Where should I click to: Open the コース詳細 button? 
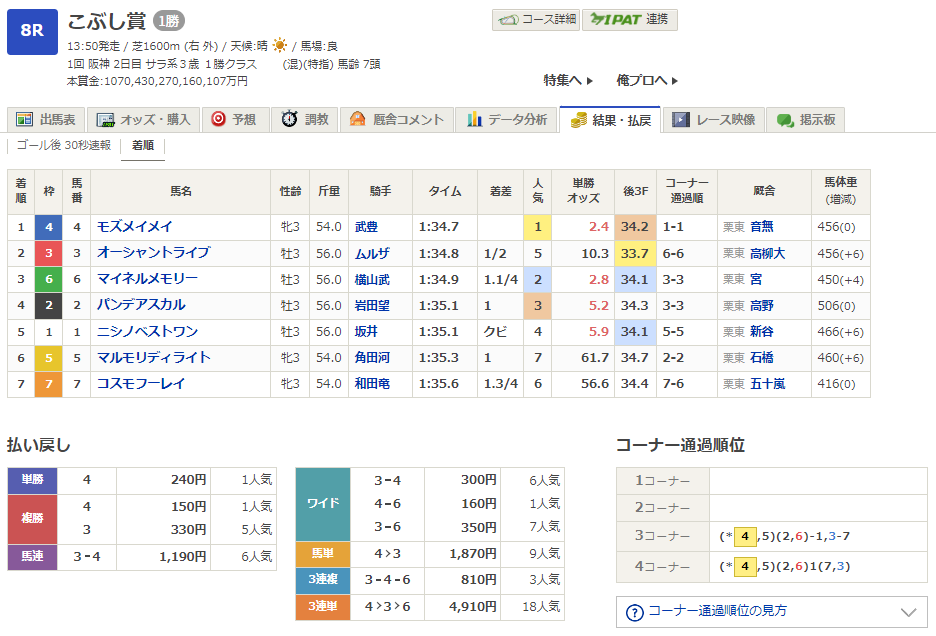[x=535, y=19]
